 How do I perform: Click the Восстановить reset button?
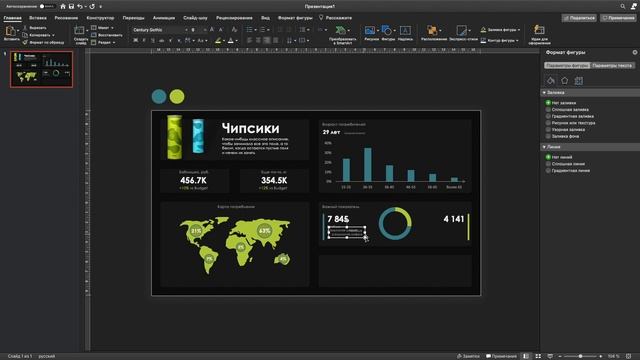107,35
